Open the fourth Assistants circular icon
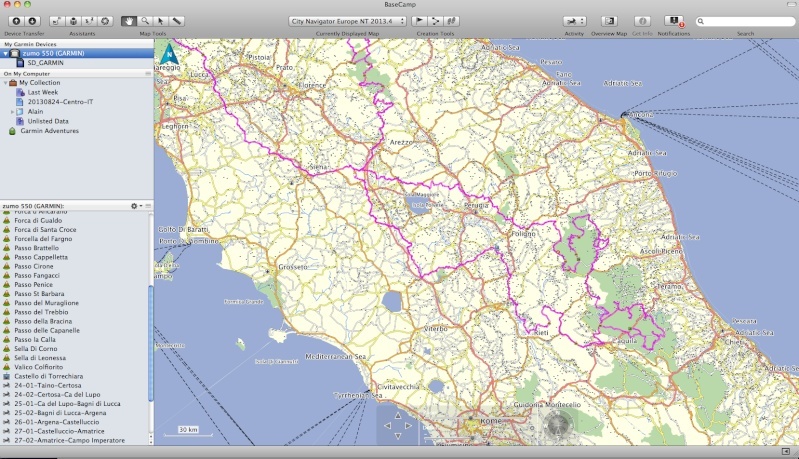The image size is (799, 459). coord(105,21)
